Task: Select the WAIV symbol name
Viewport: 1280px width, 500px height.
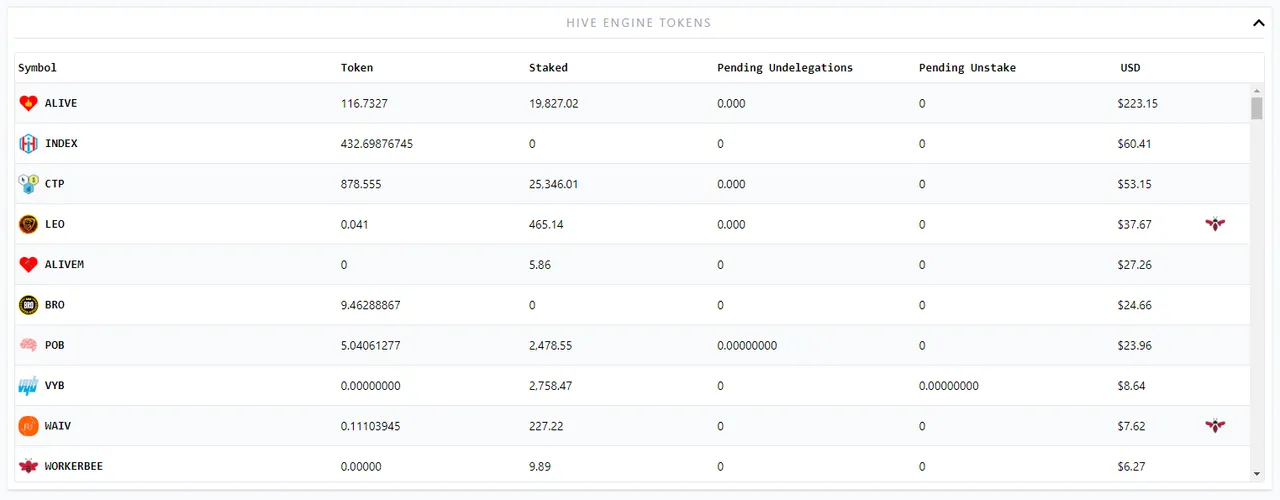Action: (58, 426)
